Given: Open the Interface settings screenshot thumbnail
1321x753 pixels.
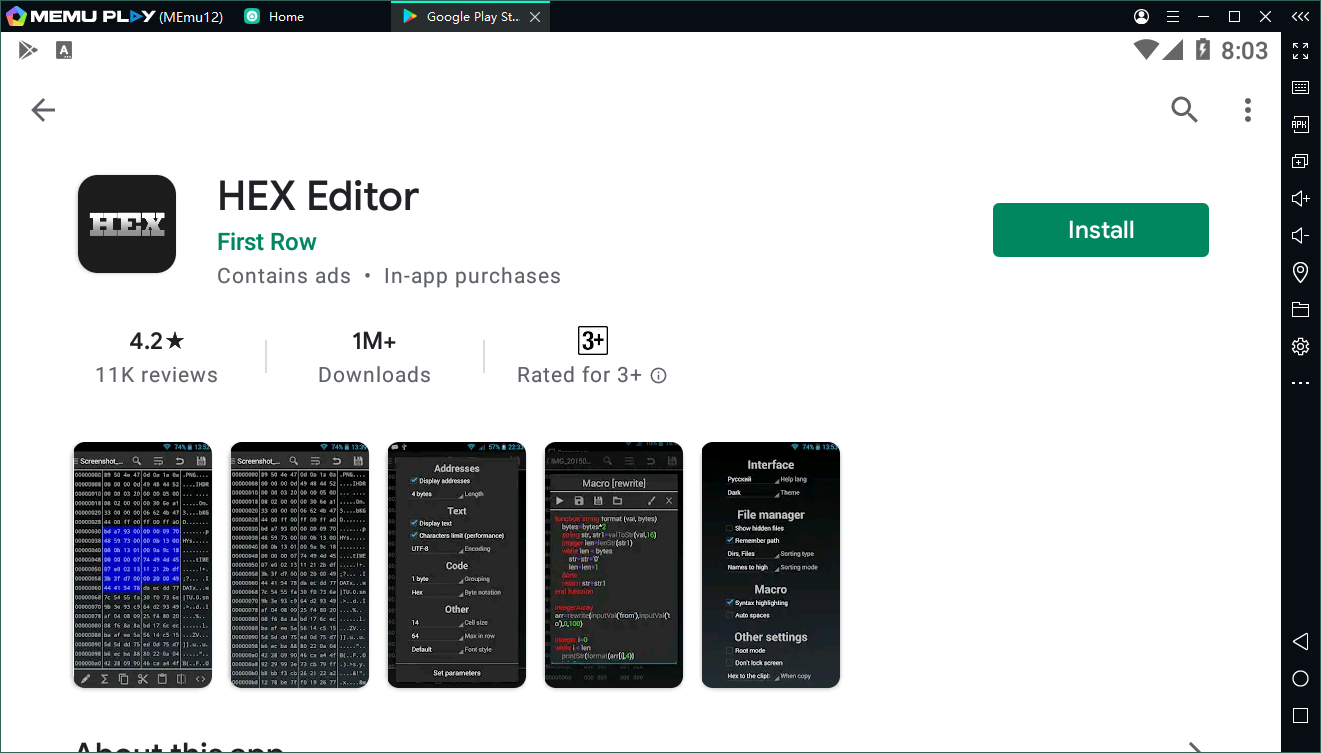Looking at the screenshot, I should 770,565.
